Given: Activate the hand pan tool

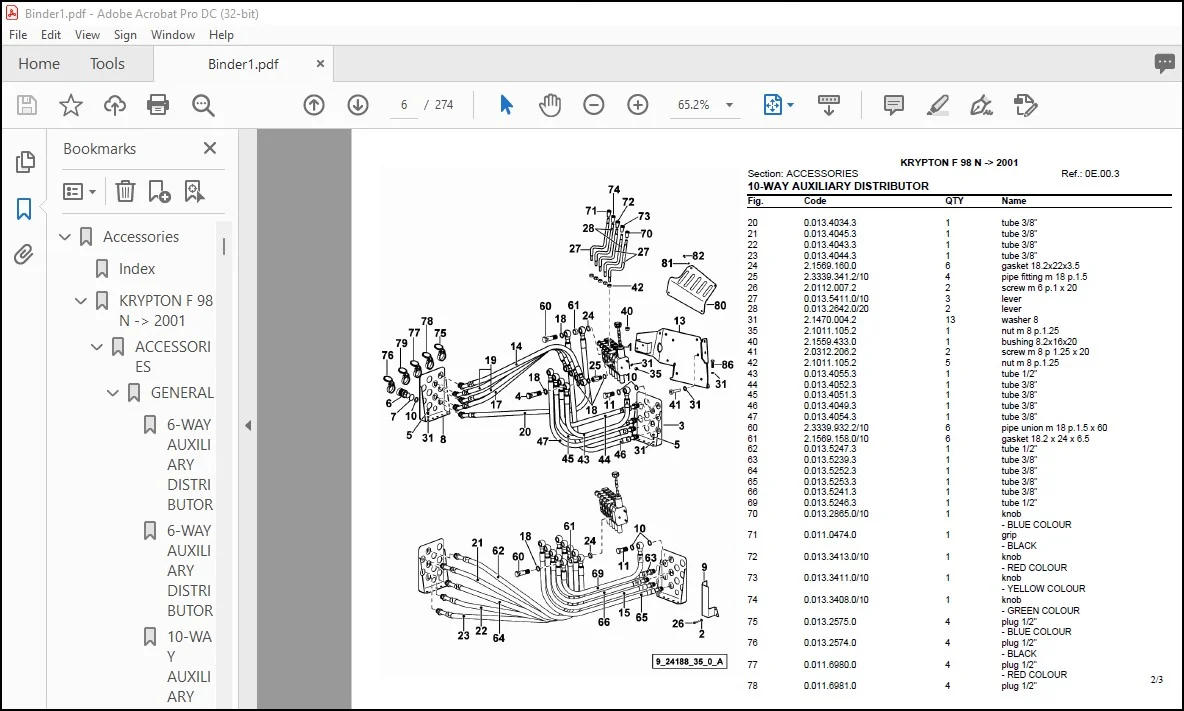Looking at the screenshot, I should pos(550,105).
